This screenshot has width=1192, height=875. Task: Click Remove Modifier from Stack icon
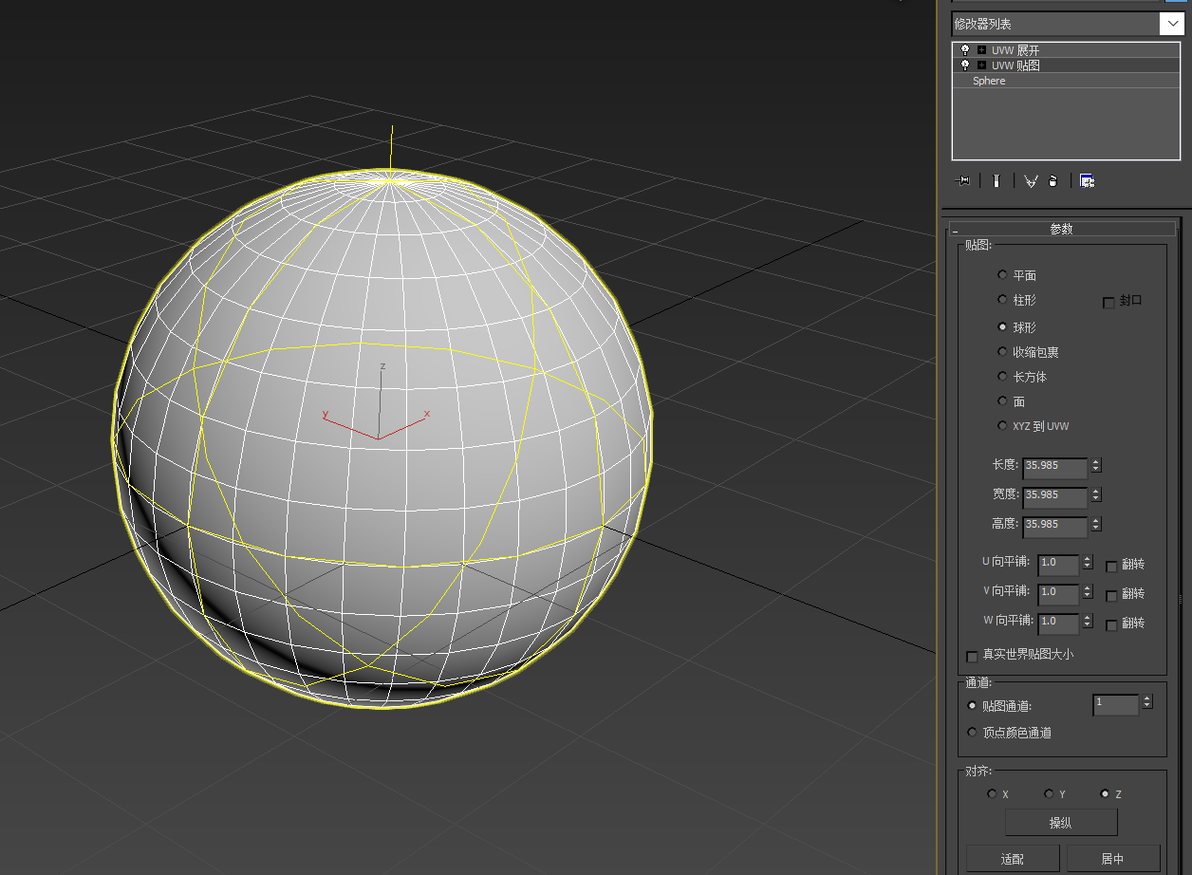pyautogui.click(x=1053, y=181)
